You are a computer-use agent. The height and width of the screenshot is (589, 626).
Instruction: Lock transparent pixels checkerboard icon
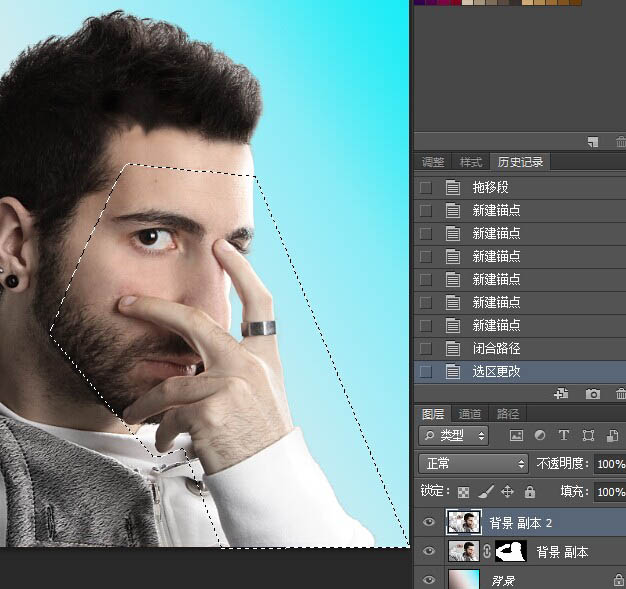[x=463, y=492]
